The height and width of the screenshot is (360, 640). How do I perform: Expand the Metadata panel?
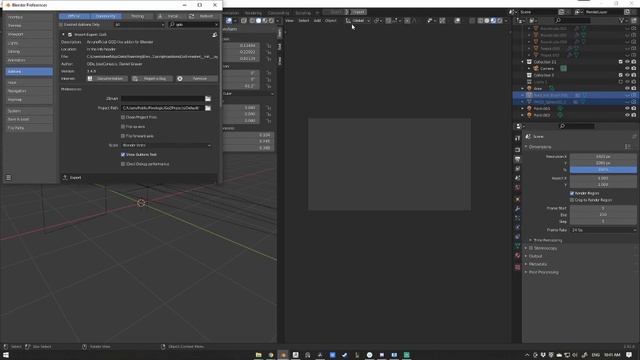tap(536, 264)
